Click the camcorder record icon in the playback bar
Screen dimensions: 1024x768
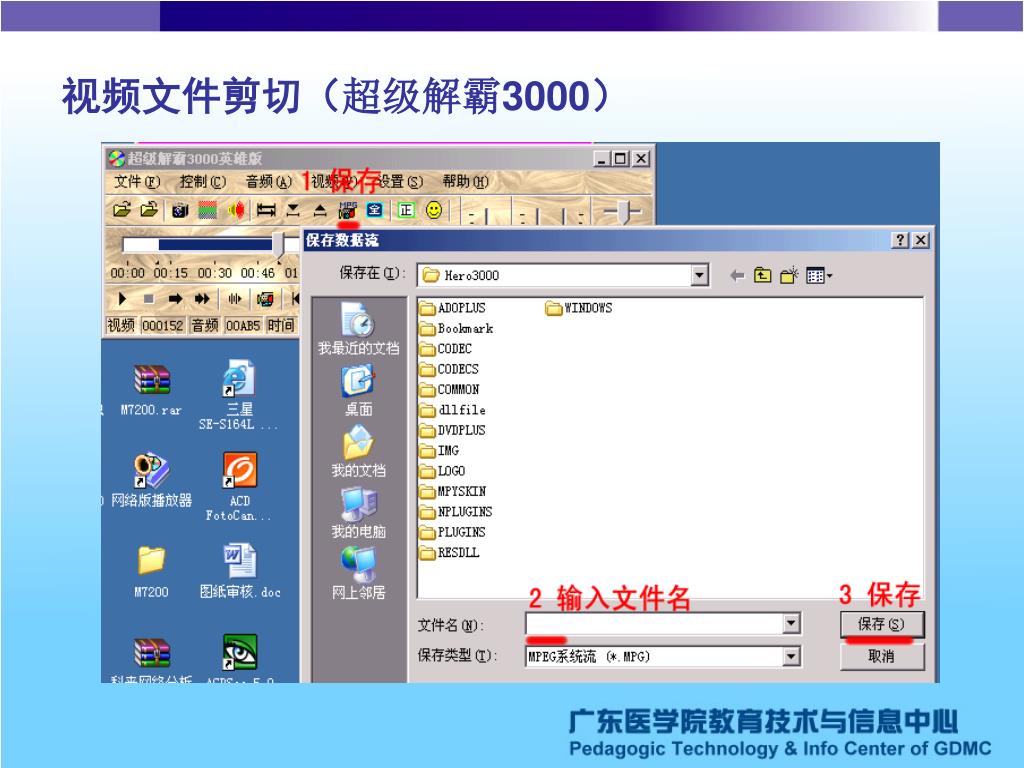[x=264, y=299]
